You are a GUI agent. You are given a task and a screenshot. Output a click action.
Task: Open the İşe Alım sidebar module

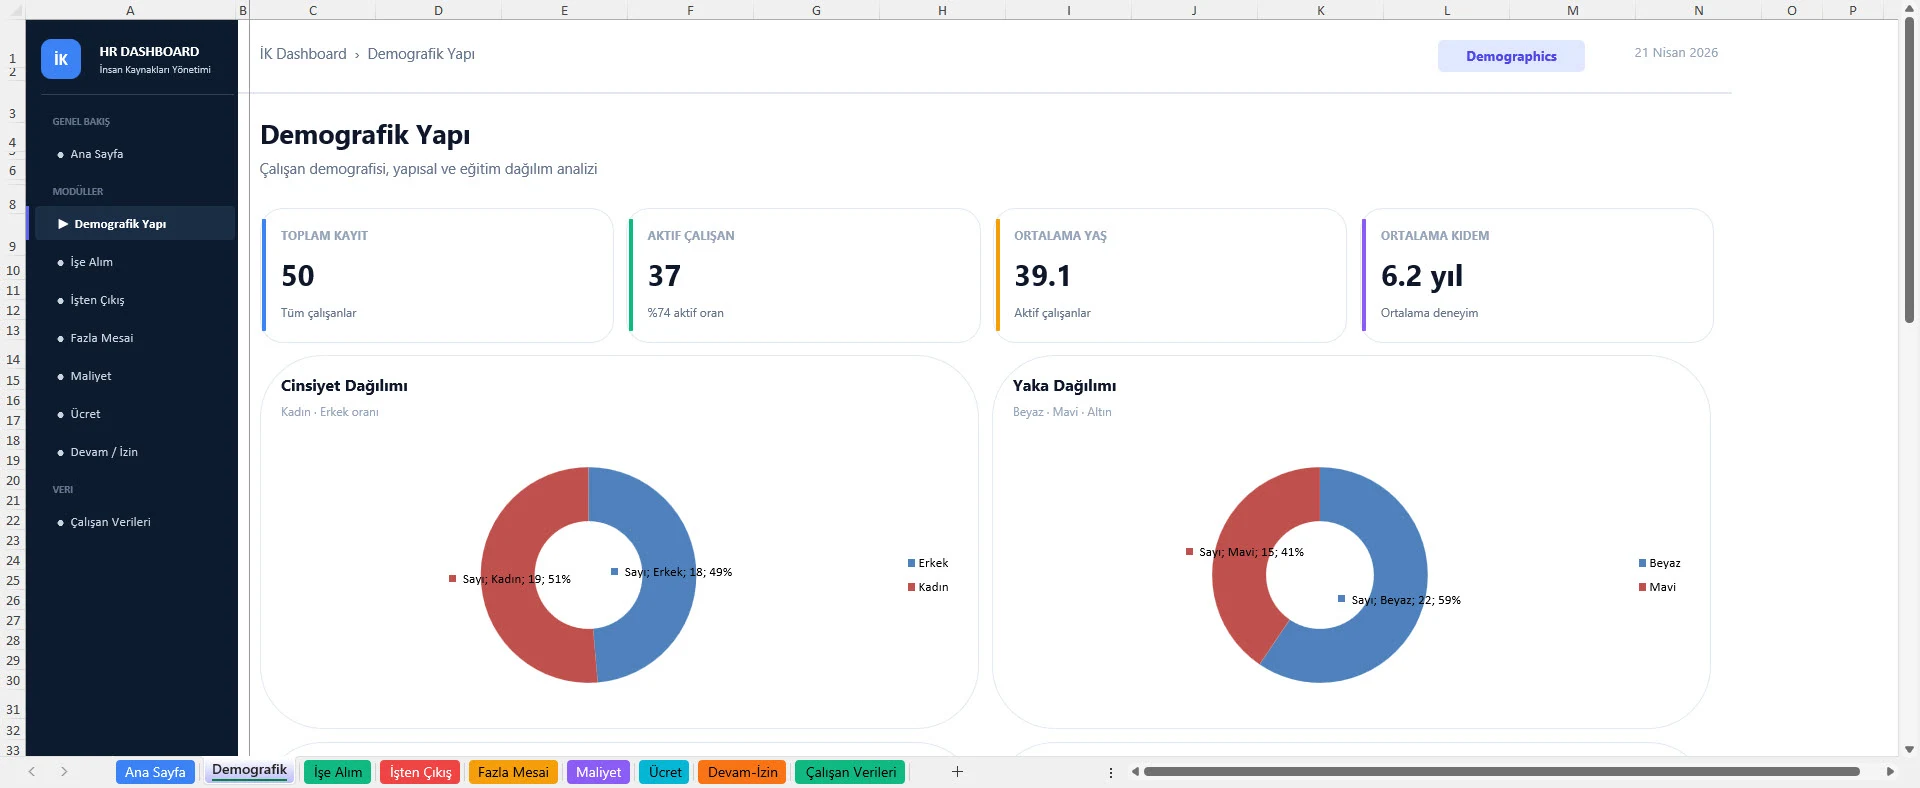[91, 262]
